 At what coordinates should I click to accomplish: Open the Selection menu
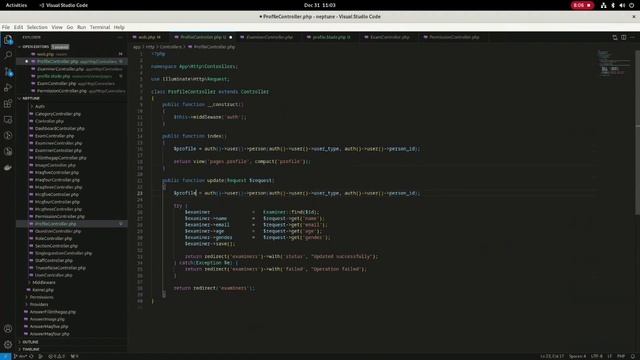coord(37,27)
